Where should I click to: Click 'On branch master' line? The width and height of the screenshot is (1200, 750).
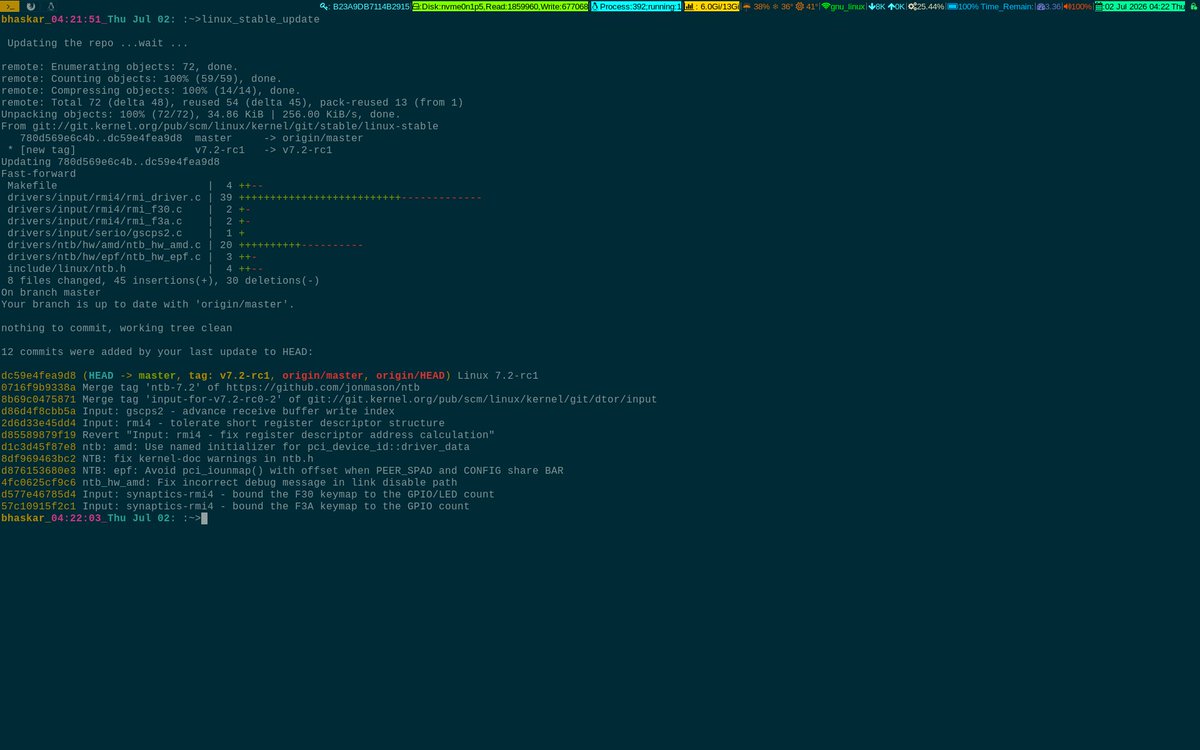[50, 293]
